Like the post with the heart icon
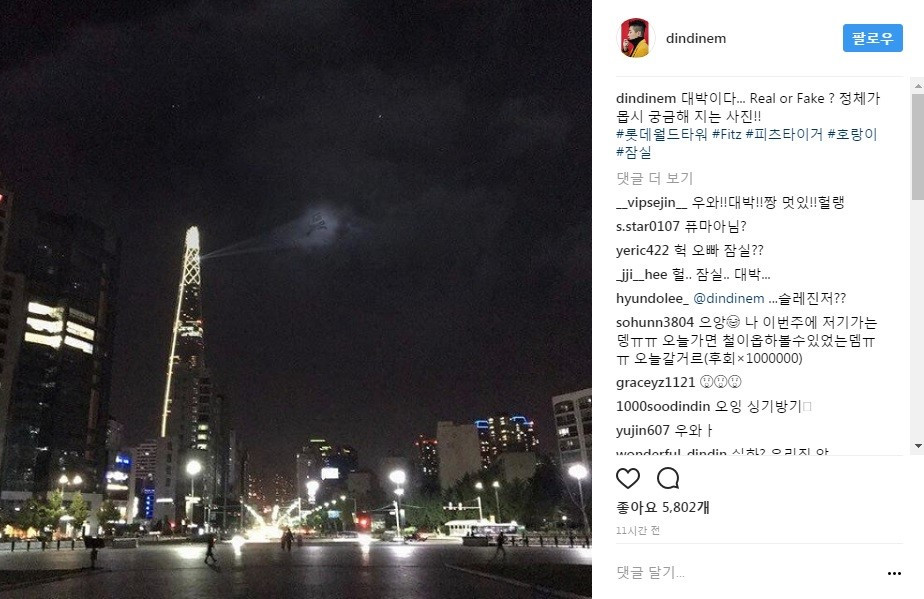The width and height of the screenshot is (924, 599). [628, 478]
